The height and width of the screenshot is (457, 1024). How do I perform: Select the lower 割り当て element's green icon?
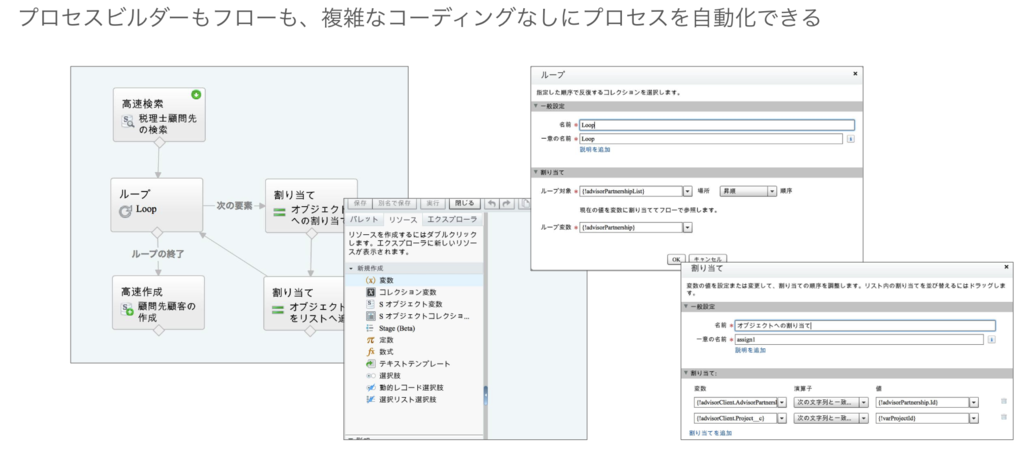(279, 309)
